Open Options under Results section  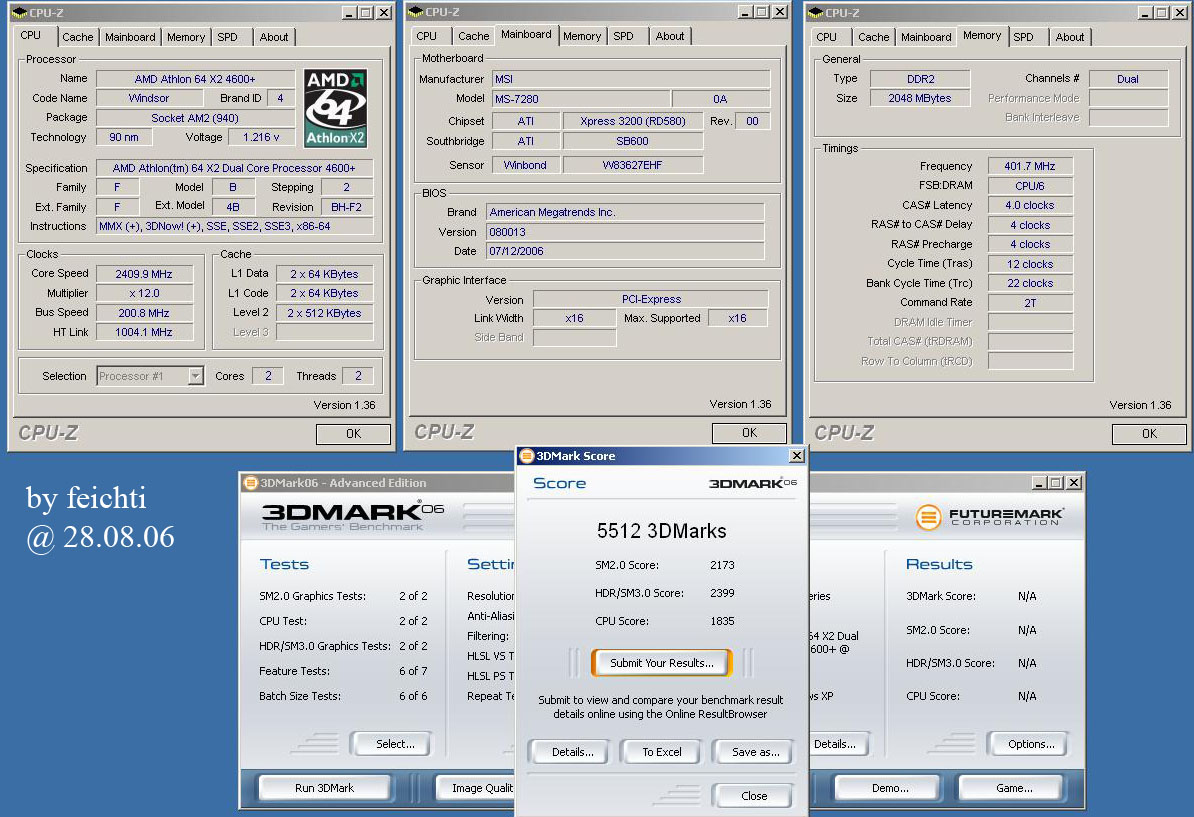tap(1031, 745)
